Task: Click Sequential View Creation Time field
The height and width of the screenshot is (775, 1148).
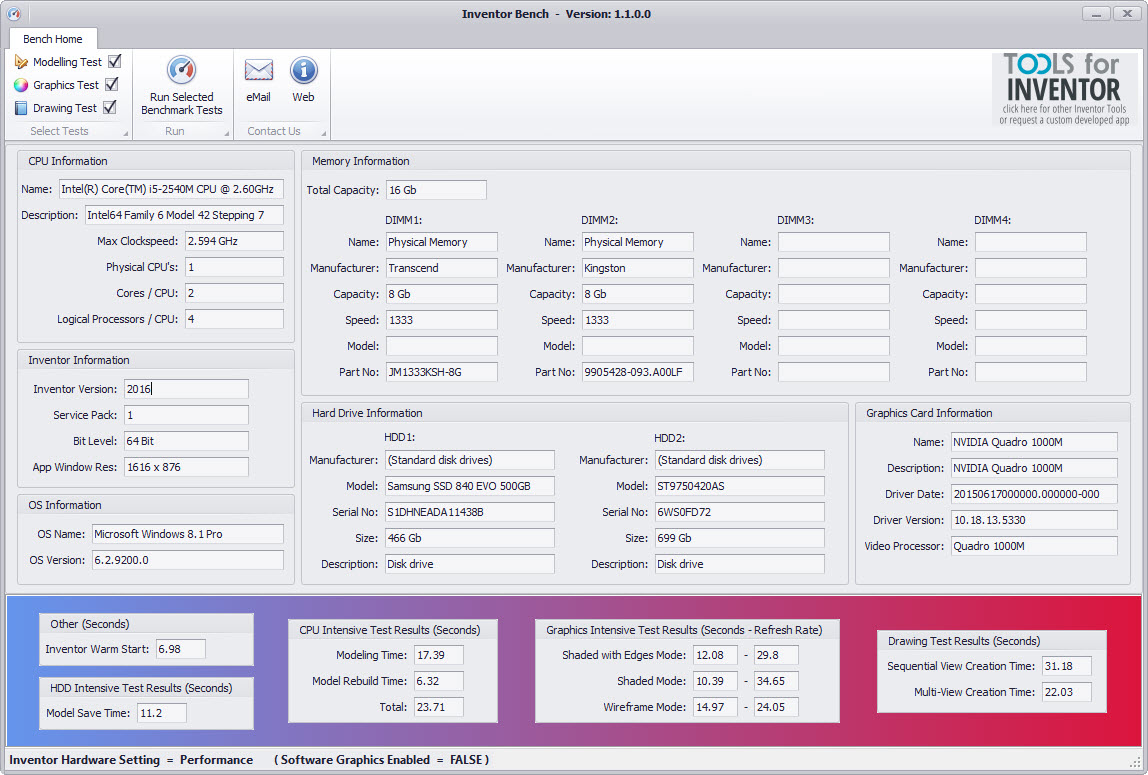Action: click(1067, 666)
